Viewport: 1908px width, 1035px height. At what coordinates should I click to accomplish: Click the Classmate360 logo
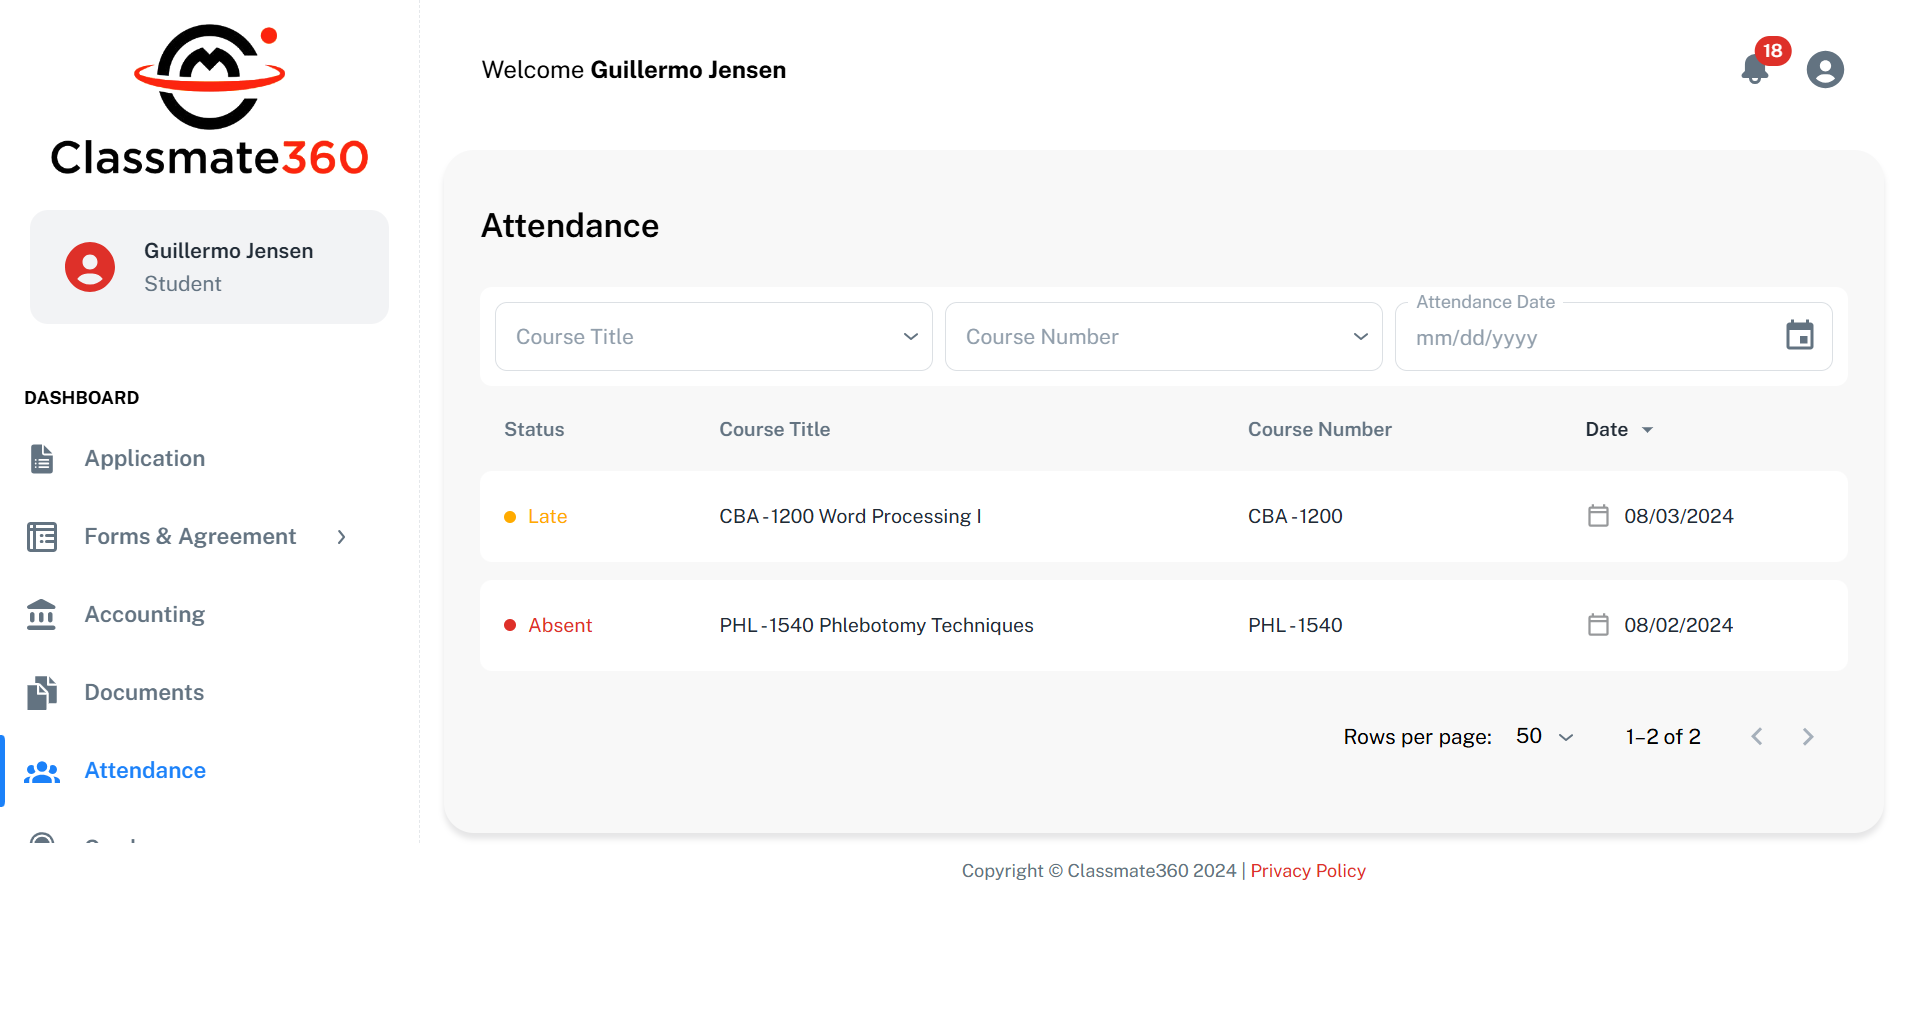coord(210,102)
